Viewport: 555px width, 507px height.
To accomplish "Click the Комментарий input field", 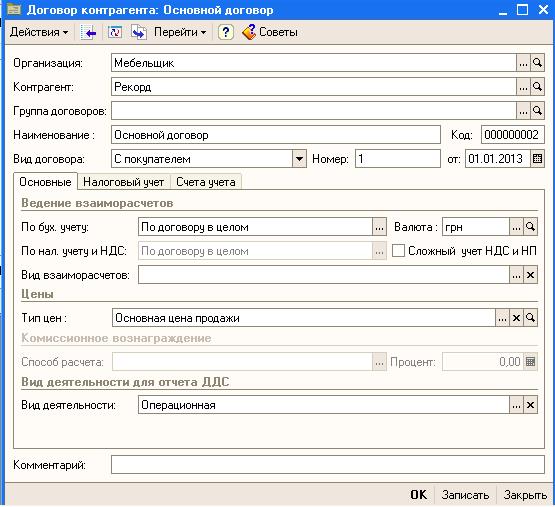I will pyautogui.click(x=327, y=465).
